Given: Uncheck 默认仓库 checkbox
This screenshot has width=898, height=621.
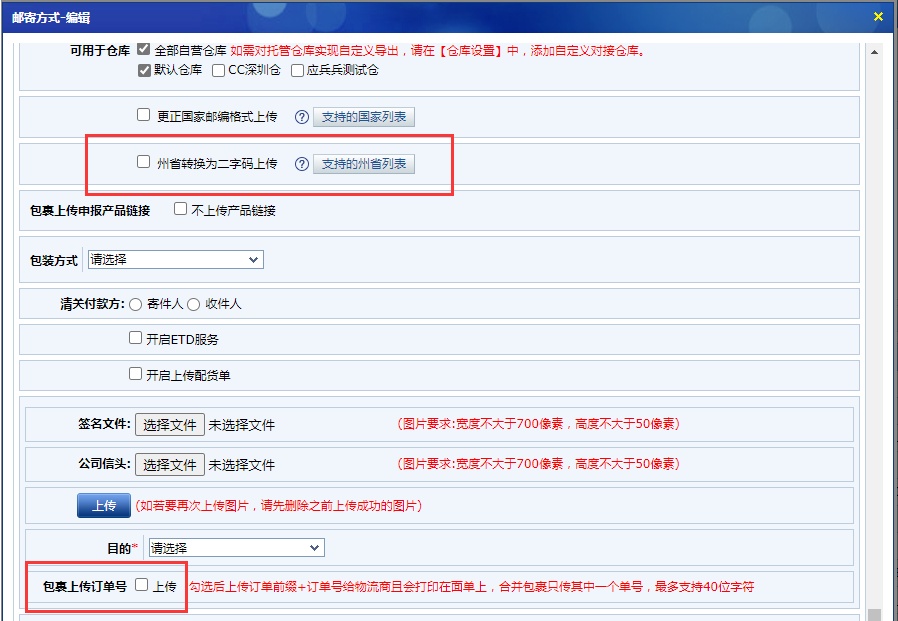Looking at the screenshot, I should (144, 70).
